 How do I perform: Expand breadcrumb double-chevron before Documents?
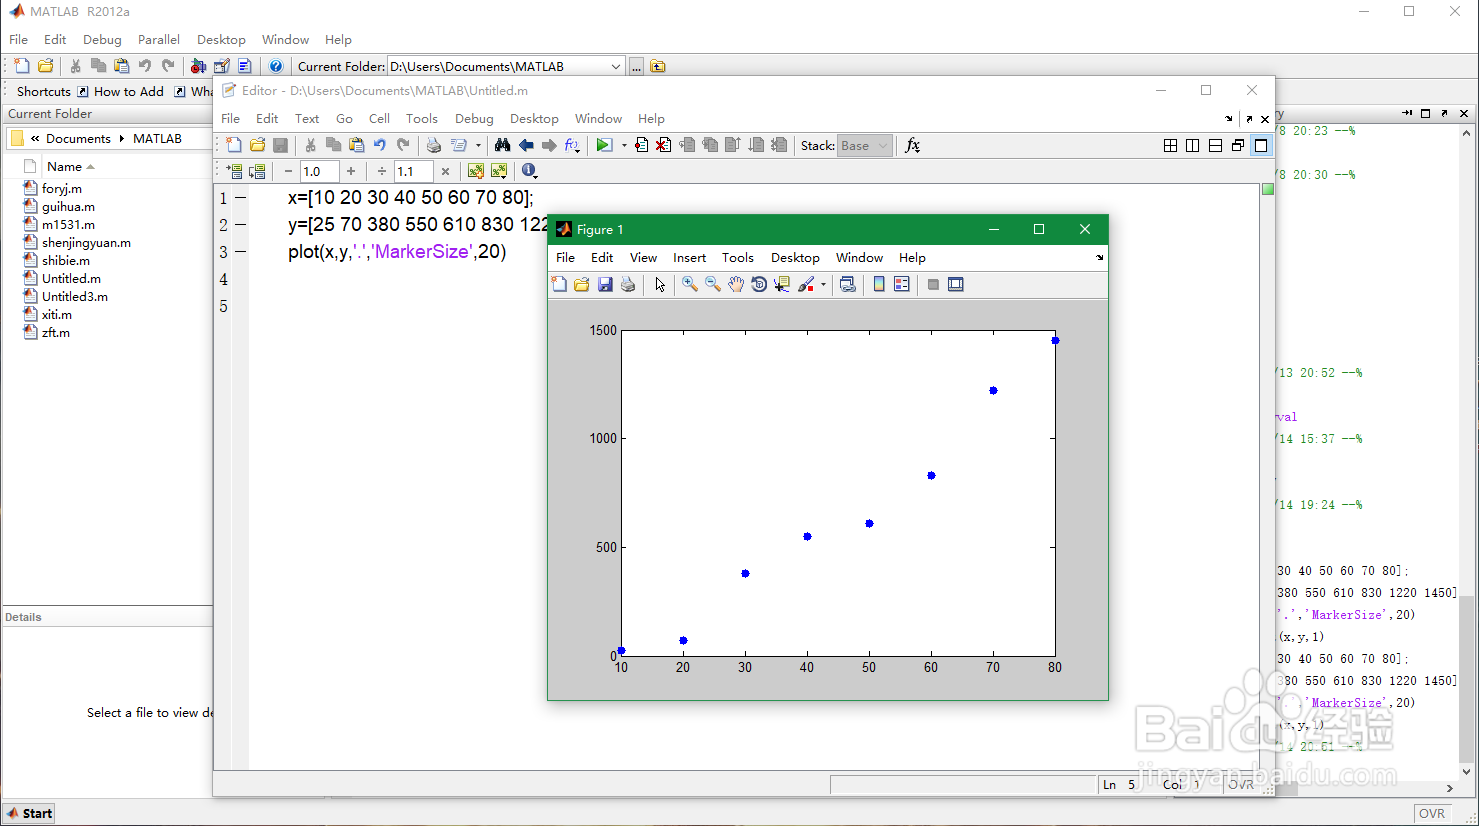click(x=35, y=139)
